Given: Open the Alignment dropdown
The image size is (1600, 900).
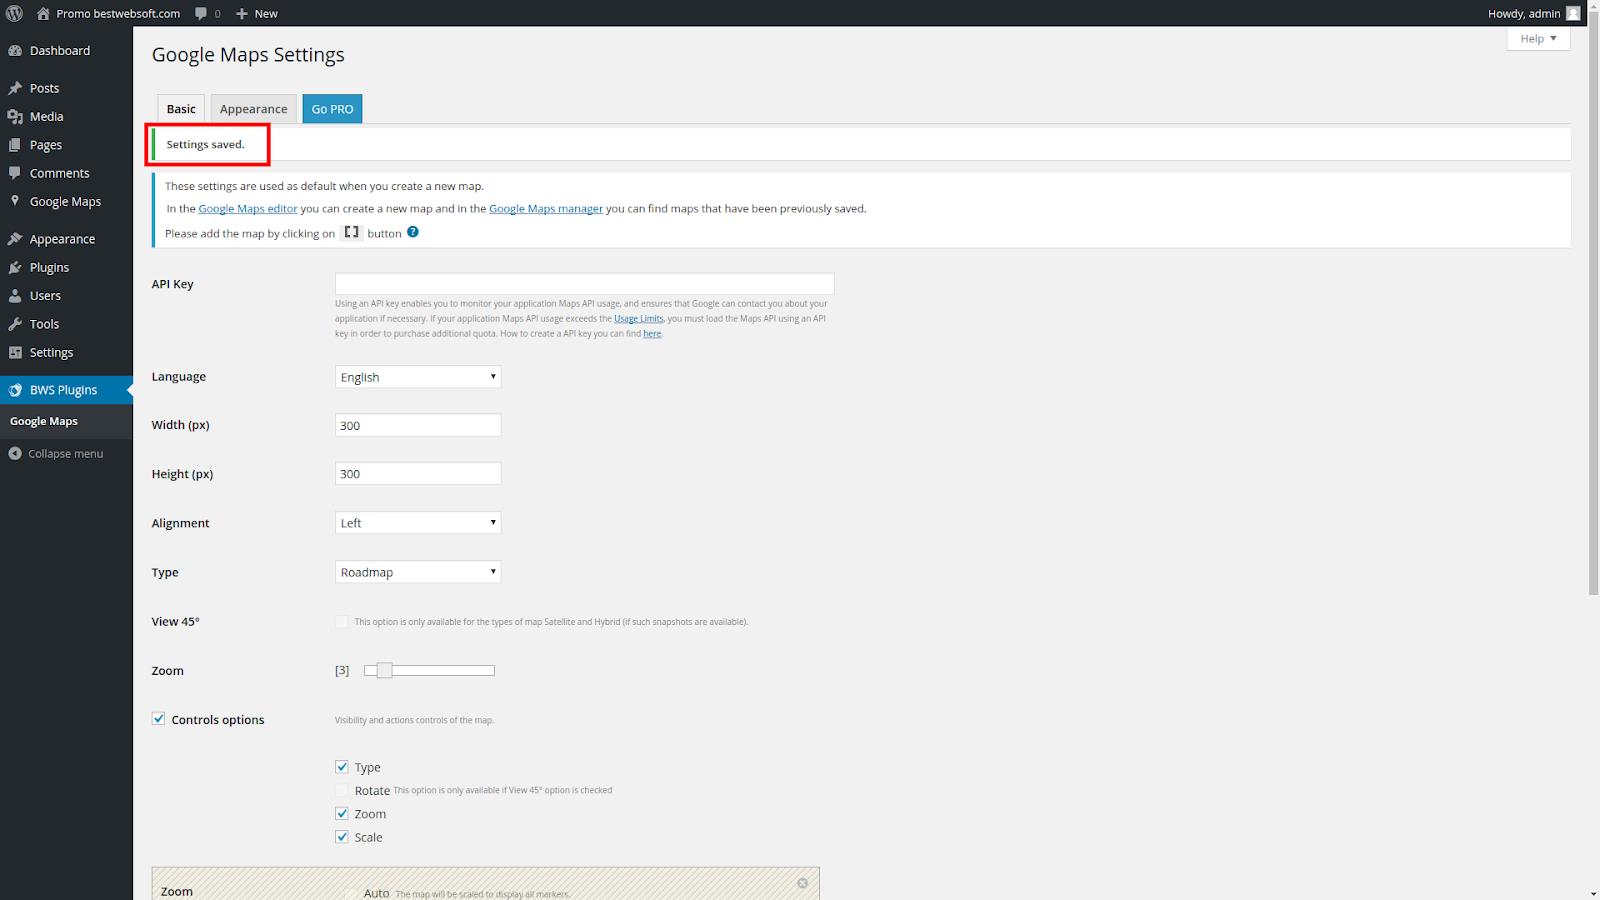Looking at the screenshot, I should 418,523.
